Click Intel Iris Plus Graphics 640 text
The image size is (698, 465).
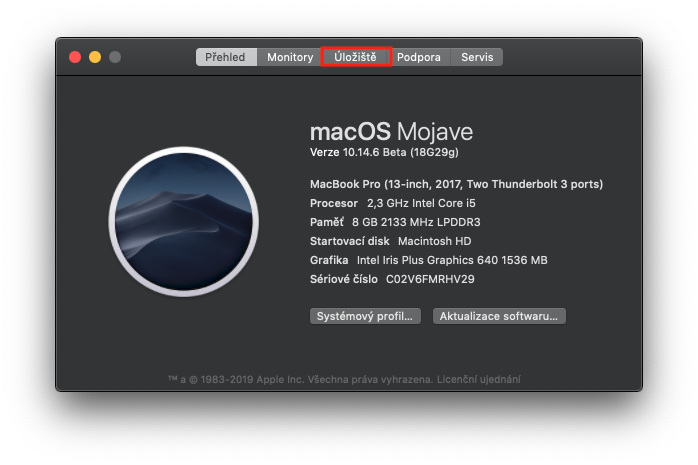pos(452,260)
